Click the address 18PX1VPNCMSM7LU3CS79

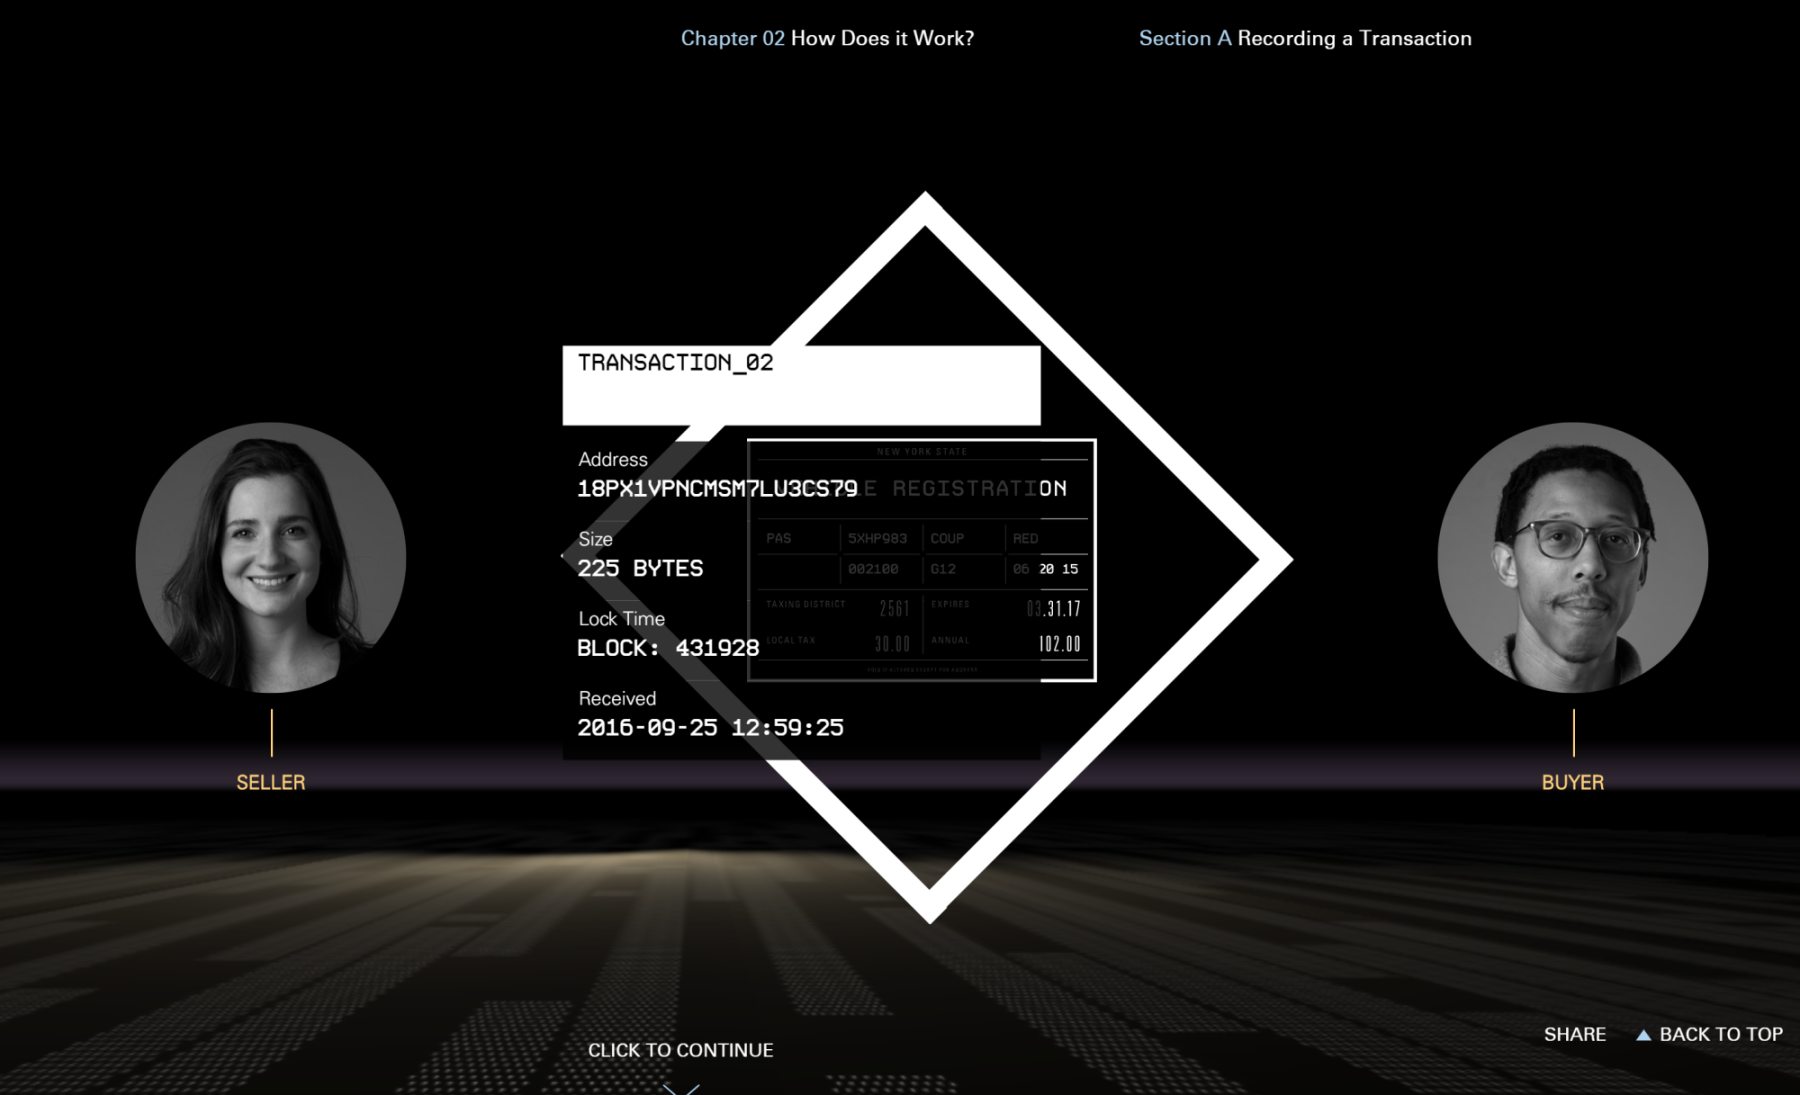pyautogui.click(x=717, y=489)
